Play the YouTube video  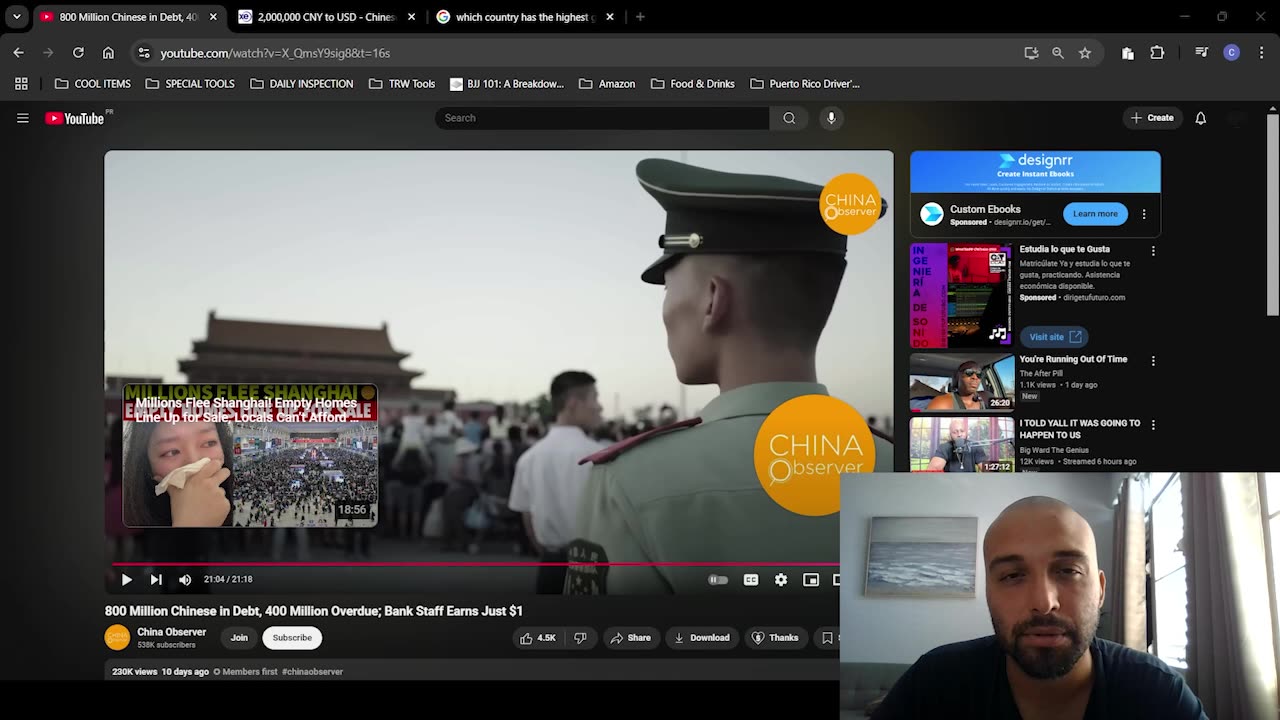pyautogui.click(x=126, y=579)
